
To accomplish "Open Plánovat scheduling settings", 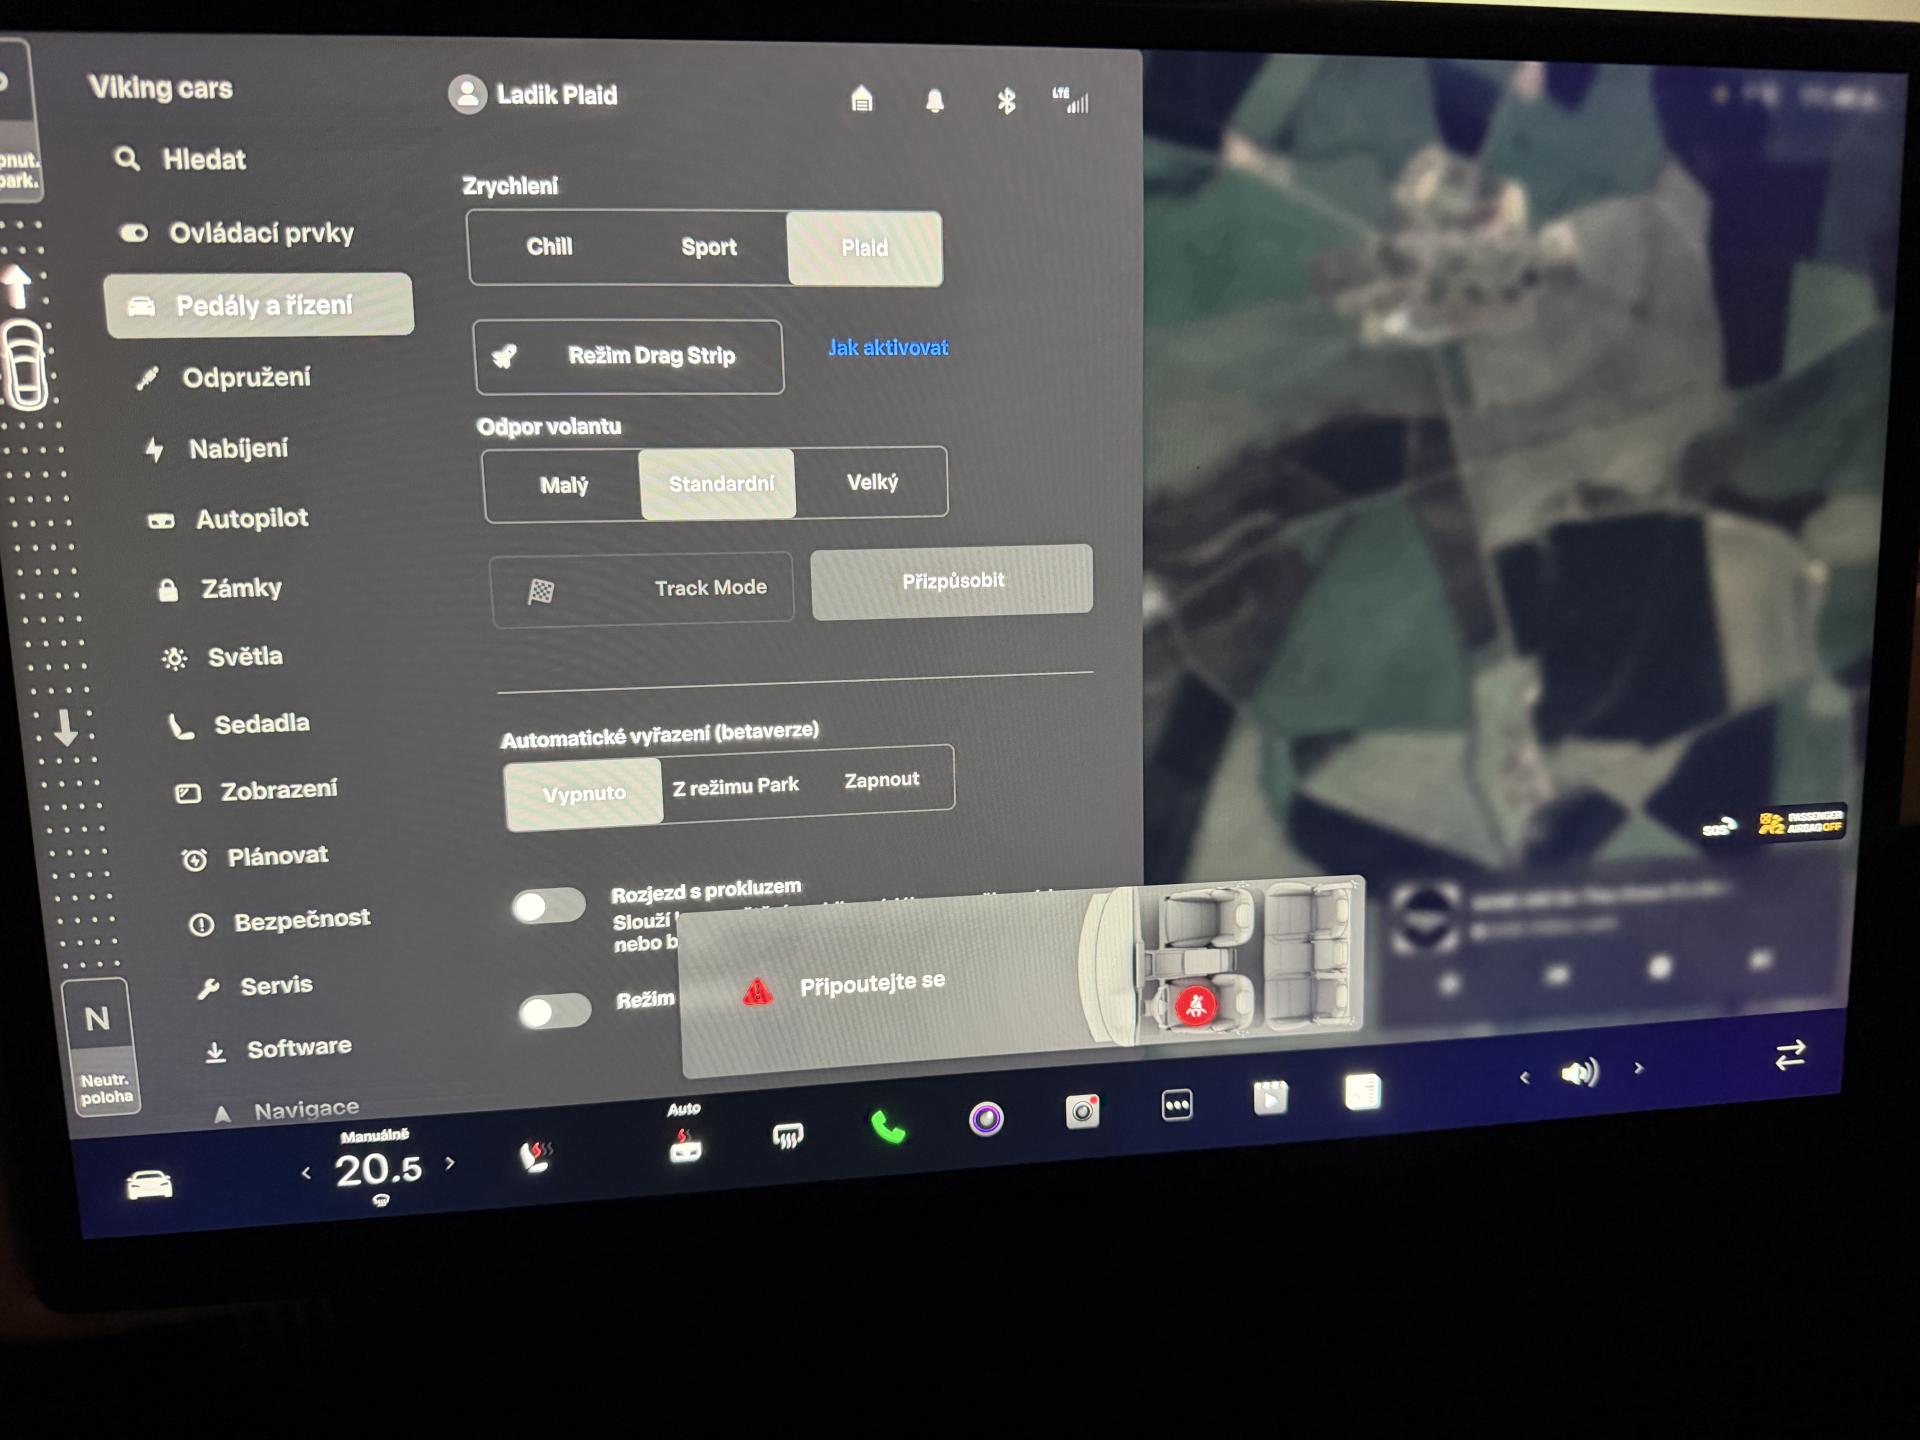I will click(x=254, y=857).
